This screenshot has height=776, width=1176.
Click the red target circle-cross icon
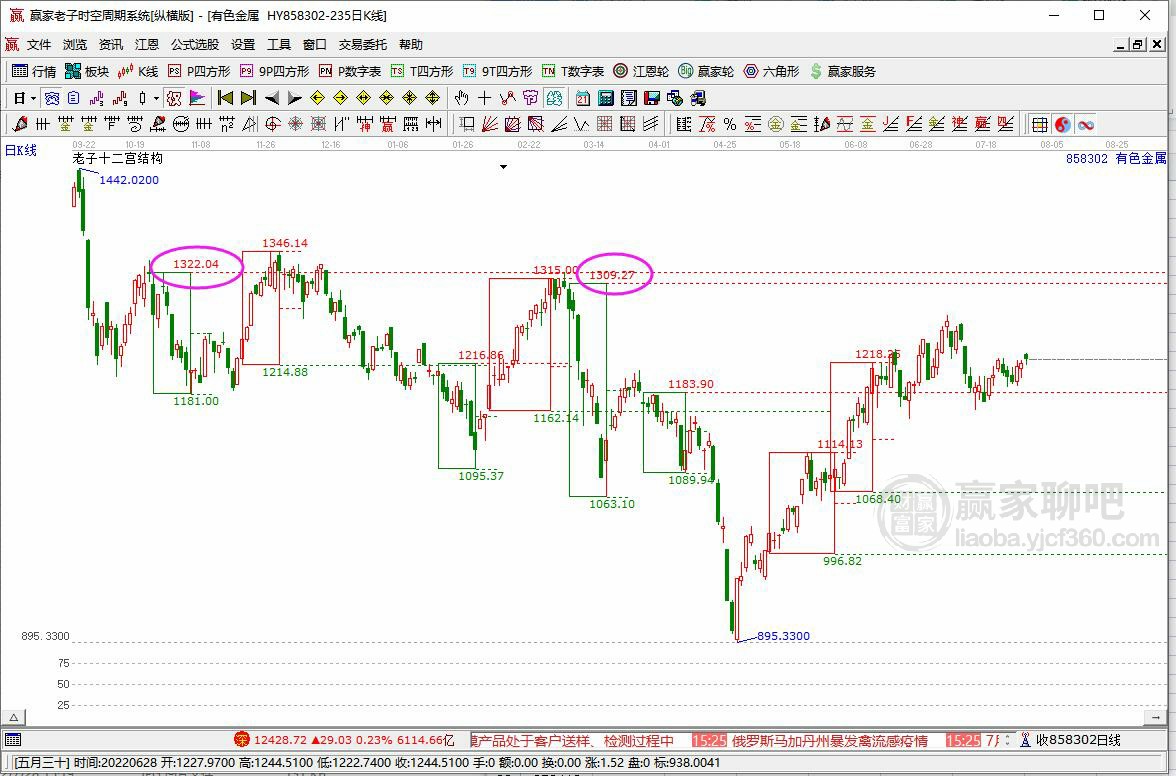click(x=272, y=124)
